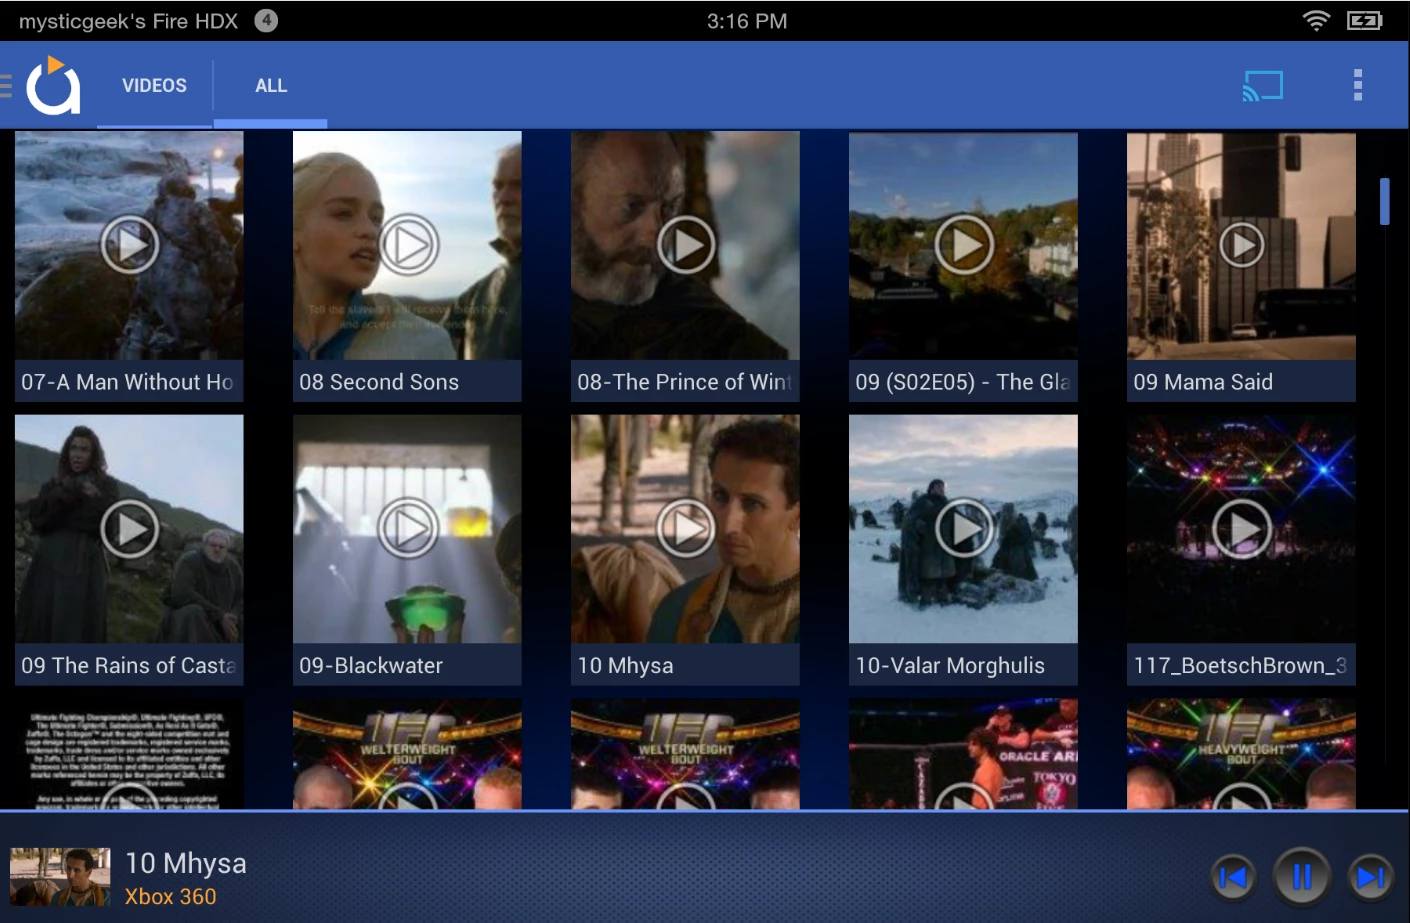
Task: Open the 09 The Rains of Casta label
Action: pyautogui.click(x=129, y=666)
